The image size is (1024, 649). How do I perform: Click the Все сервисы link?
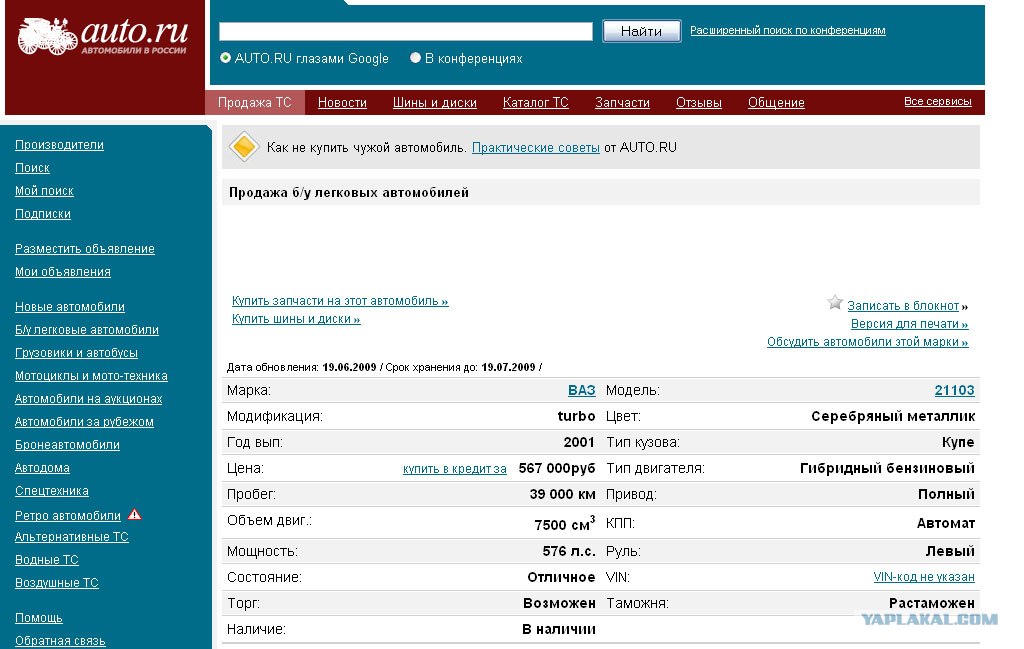(938, 101)
